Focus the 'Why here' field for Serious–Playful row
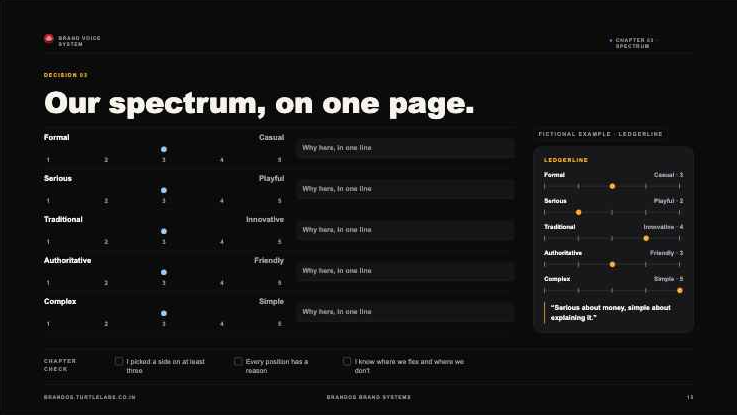Image resolution: width=737 pixels, height=415 pixels. click(405, 188)
